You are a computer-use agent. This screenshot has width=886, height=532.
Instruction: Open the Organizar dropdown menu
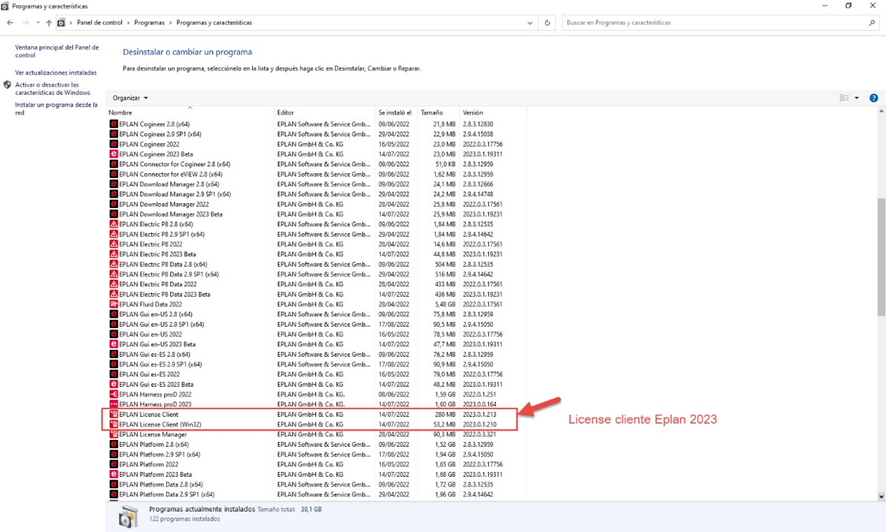click(130, 98)
